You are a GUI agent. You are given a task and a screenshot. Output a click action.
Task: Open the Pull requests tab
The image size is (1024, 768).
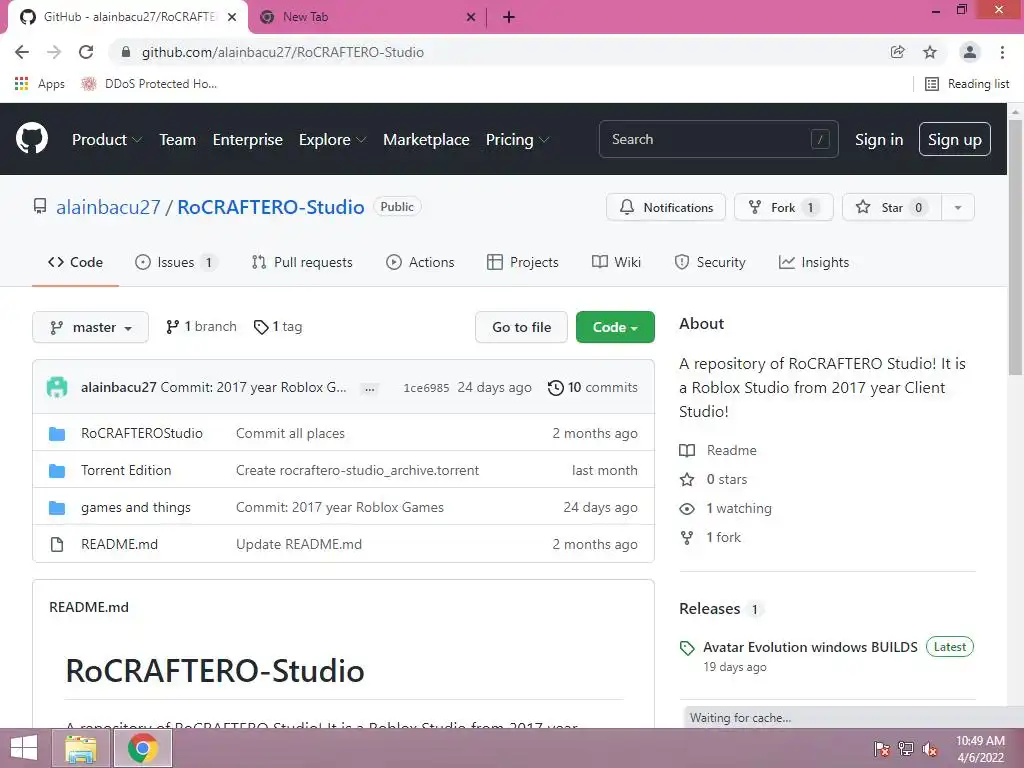coord(302,263)
